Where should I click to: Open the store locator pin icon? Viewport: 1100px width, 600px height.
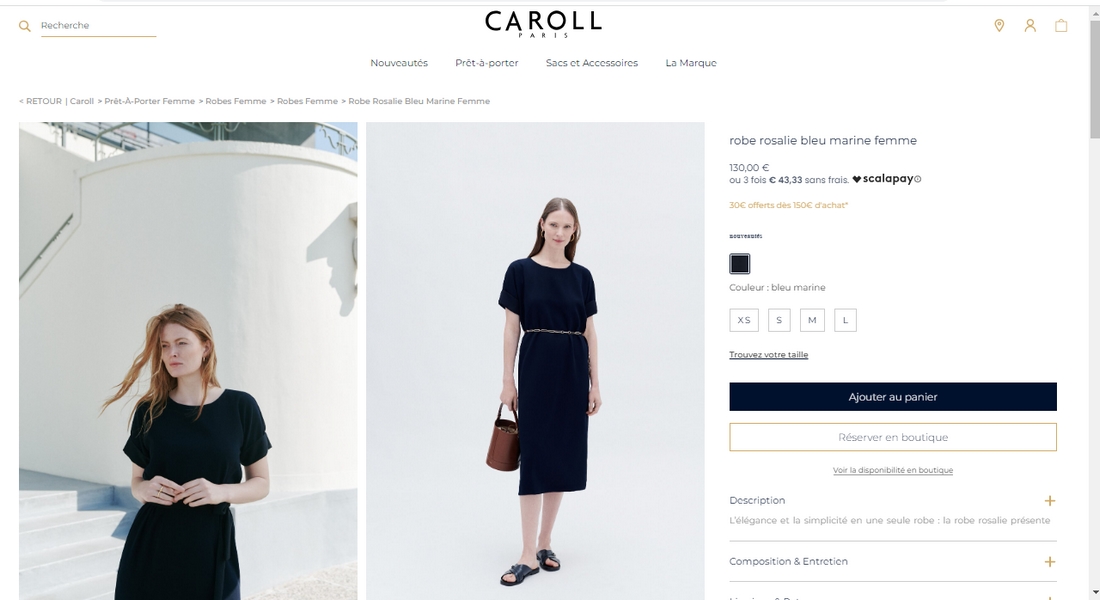pyautogui.click(x=999, y=25)
